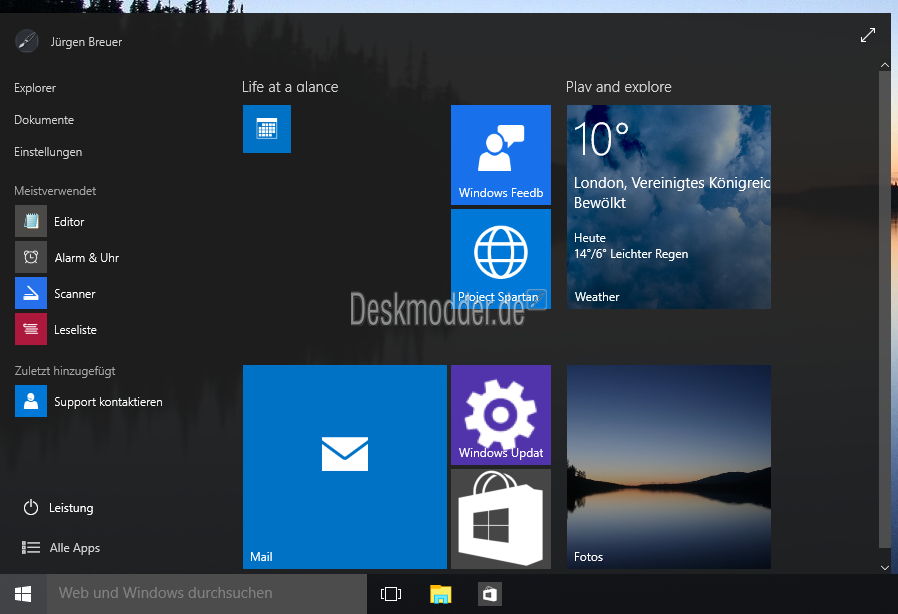Click the Alle Apps list icon
Image resolution: width=898 pixels, height=614 pixels.
click(x=31, y=548)
